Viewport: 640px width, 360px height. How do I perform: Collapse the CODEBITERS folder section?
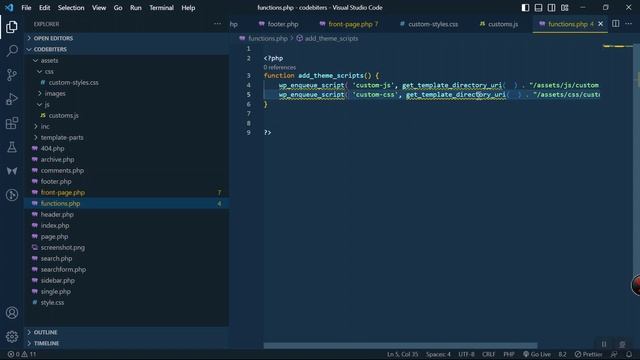coord(127,49)
